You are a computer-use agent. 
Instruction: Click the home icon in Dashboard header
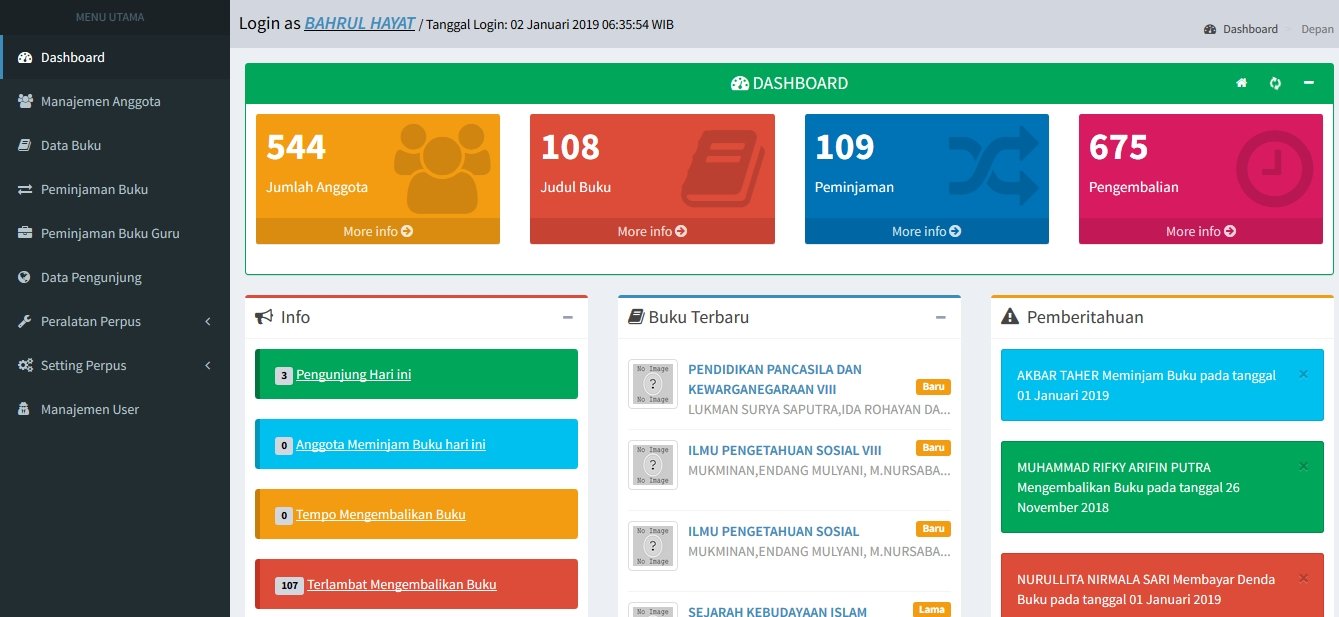pos(1241,83)
